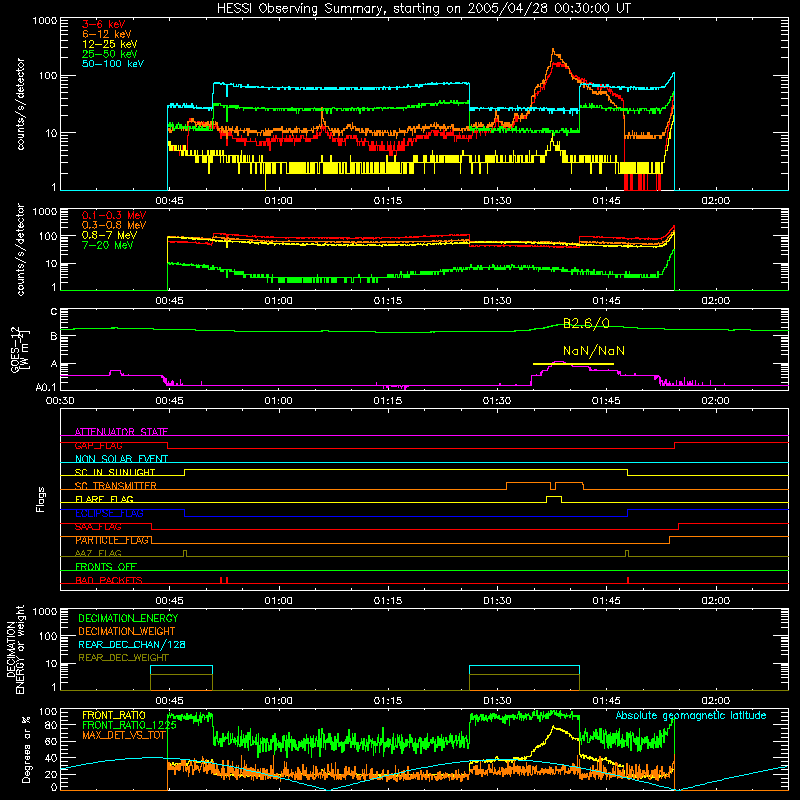
Task: Click the DECIMATION_WEIGHT legend entry
Action: click(127, 631)
